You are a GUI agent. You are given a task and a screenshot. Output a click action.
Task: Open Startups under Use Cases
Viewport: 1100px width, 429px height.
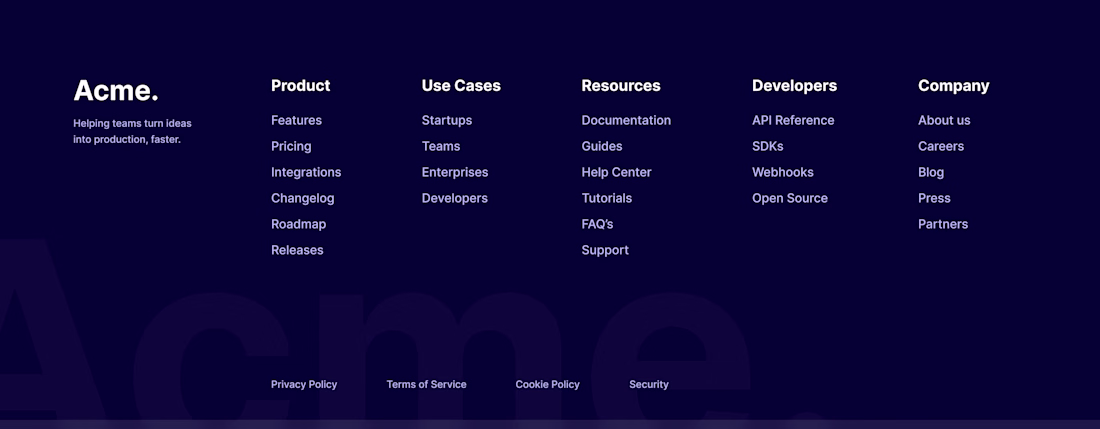446,121
